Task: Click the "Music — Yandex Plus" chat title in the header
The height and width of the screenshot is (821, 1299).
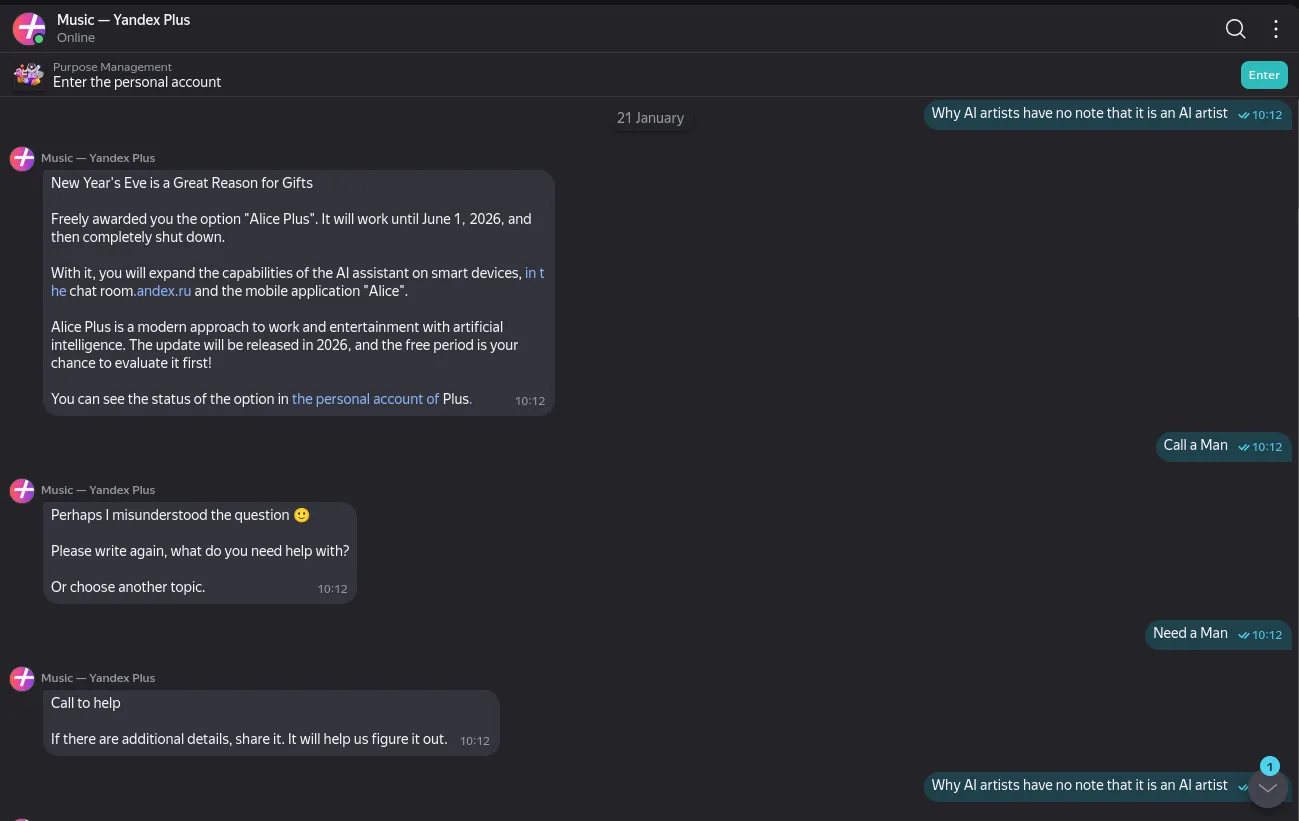Action: (124, 20)
